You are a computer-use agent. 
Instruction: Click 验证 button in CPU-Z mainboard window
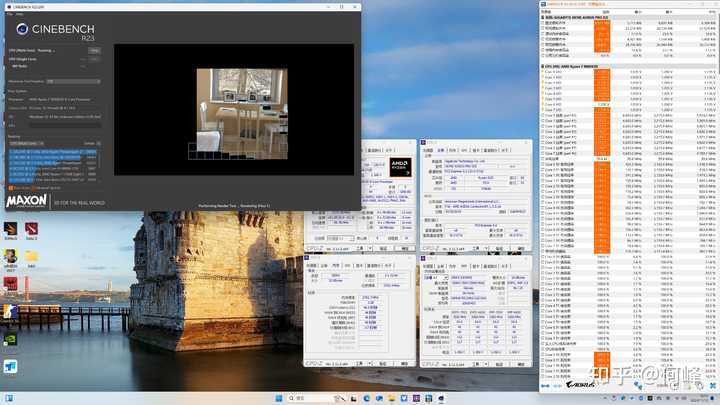[500, 248]
